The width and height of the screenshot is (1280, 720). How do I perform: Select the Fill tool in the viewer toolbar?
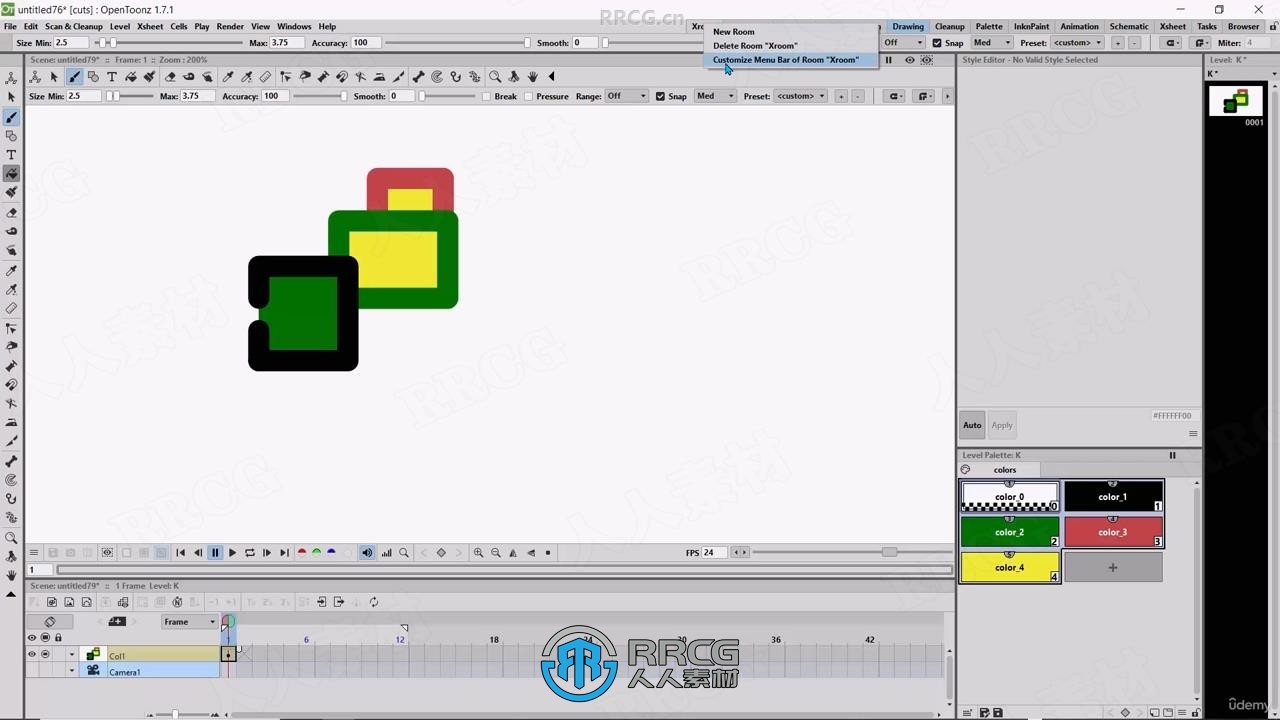pos(130,76)
